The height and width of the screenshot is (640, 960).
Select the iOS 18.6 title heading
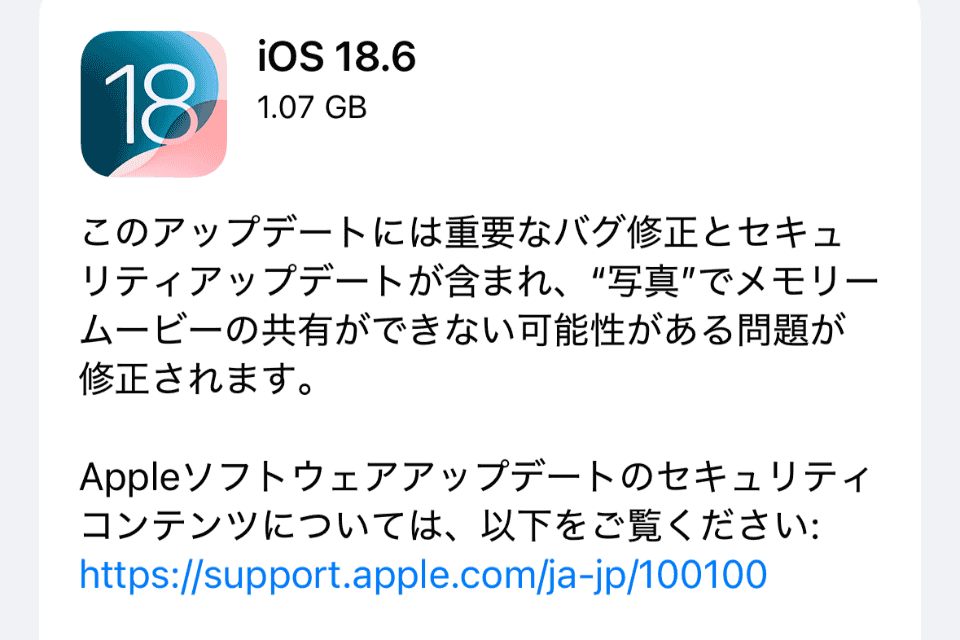tap(337, 56)
